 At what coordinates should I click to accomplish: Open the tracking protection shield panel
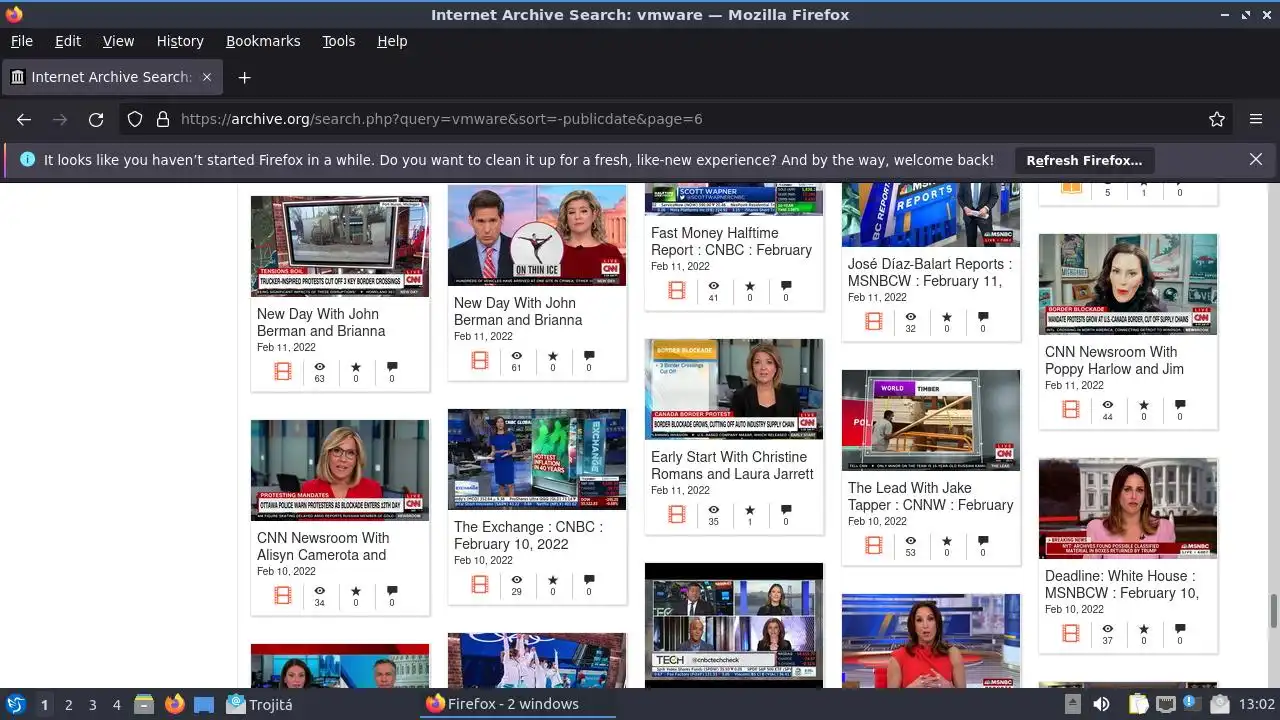(x=135, y=119)
